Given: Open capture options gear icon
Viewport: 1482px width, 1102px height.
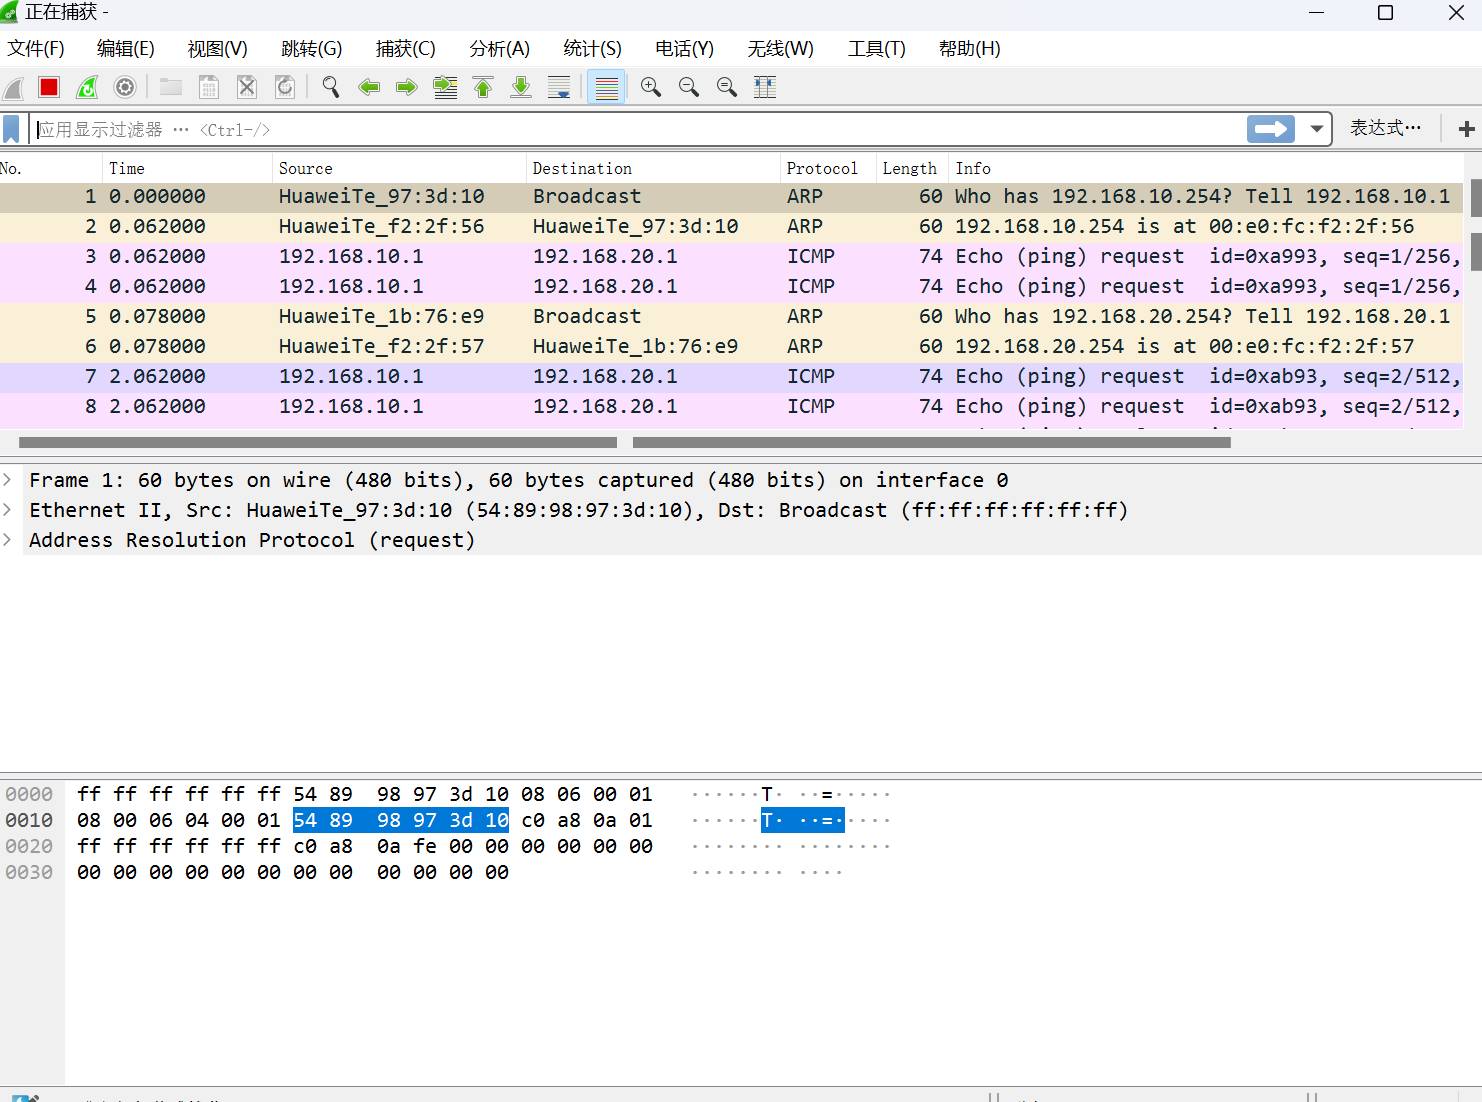Looking at the screenshot, I should (125, 88).
